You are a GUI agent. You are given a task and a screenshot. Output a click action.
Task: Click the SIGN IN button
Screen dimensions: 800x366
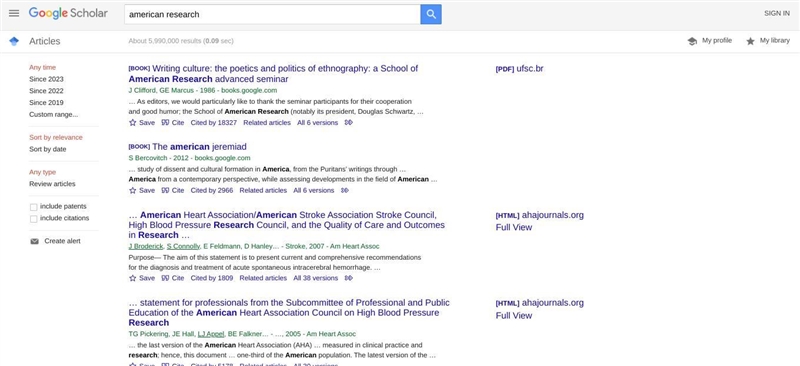(777, 14)
